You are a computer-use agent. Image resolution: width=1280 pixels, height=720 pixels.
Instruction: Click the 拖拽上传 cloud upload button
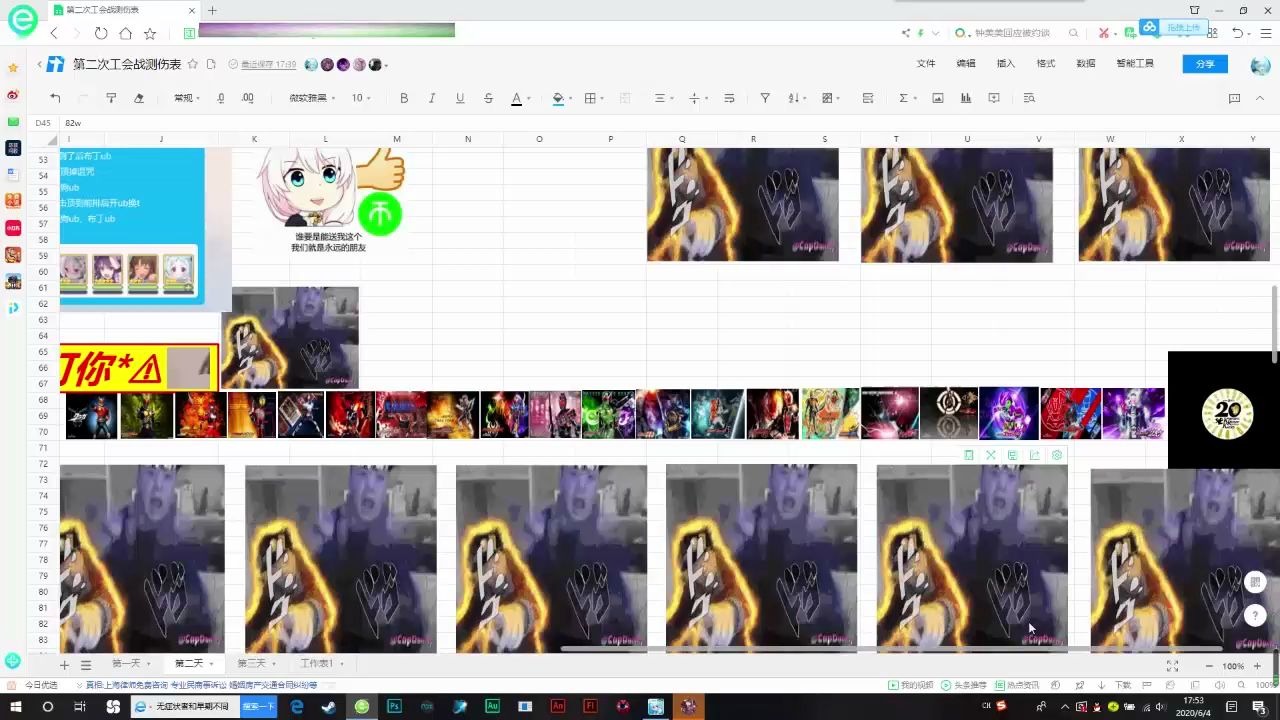point(1171,27)
